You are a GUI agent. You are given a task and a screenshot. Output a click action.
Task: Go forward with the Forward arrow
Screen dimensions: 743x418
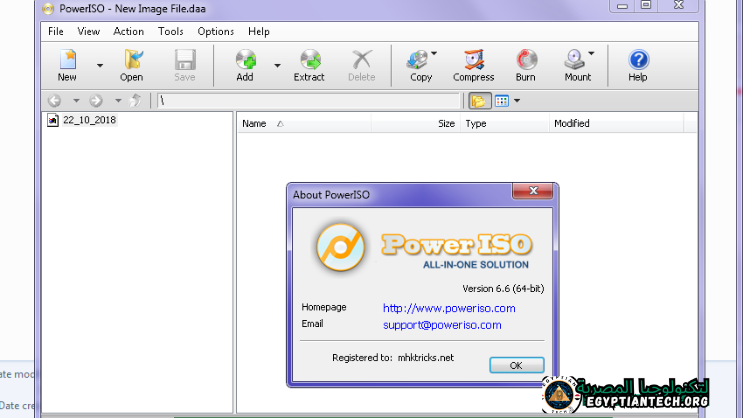(x=96, y=100)
